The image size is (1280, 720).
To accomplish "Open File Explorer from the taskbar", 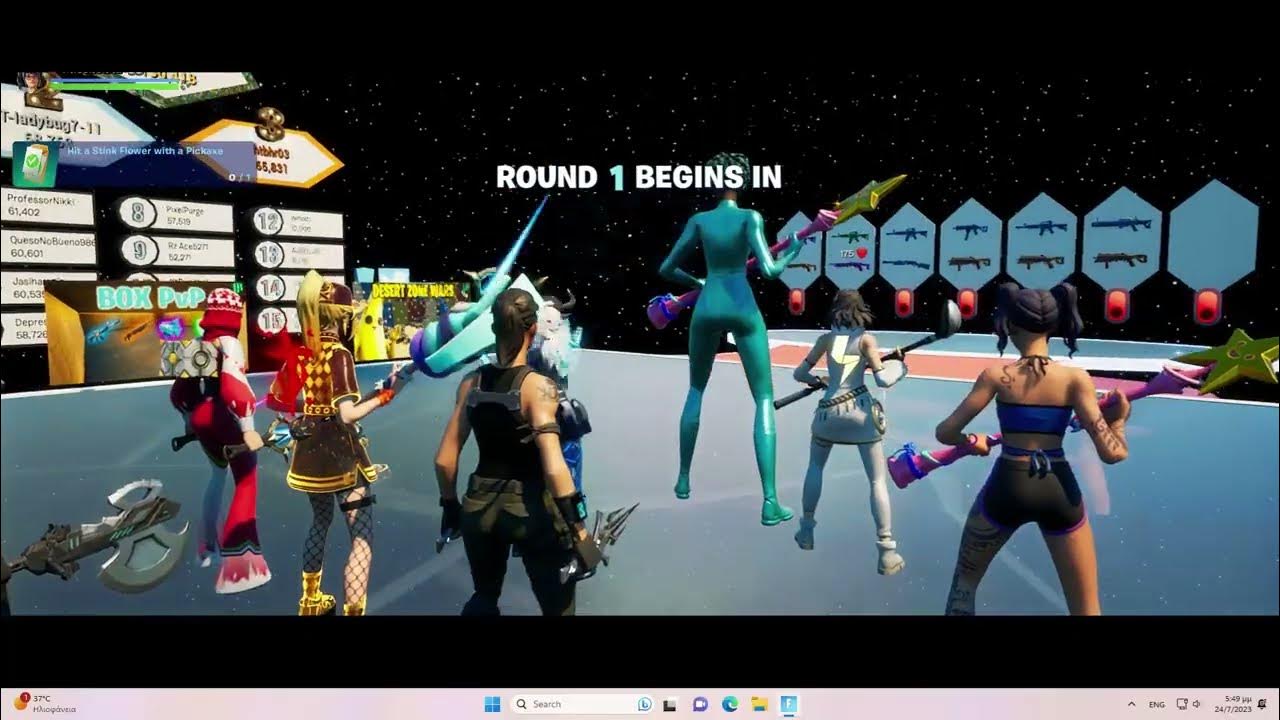I will point(759,704).
